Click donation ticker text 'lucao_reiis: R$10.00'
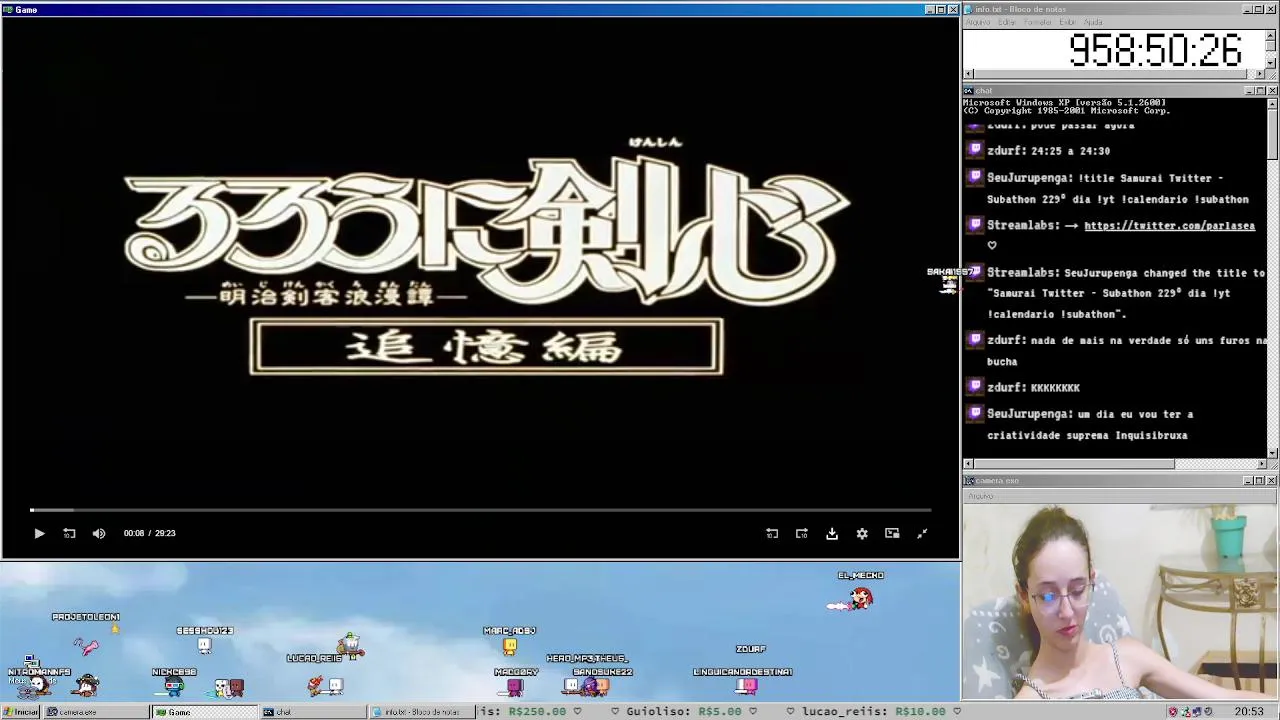This screenshot has height=720, width=1280. (x=873, y=712)
